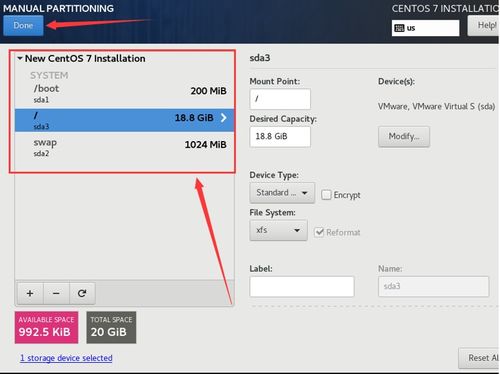Screen dimensions: 500x374
Task: Click the Label input field
Action: pyautogui.click(x=302, y=286)
